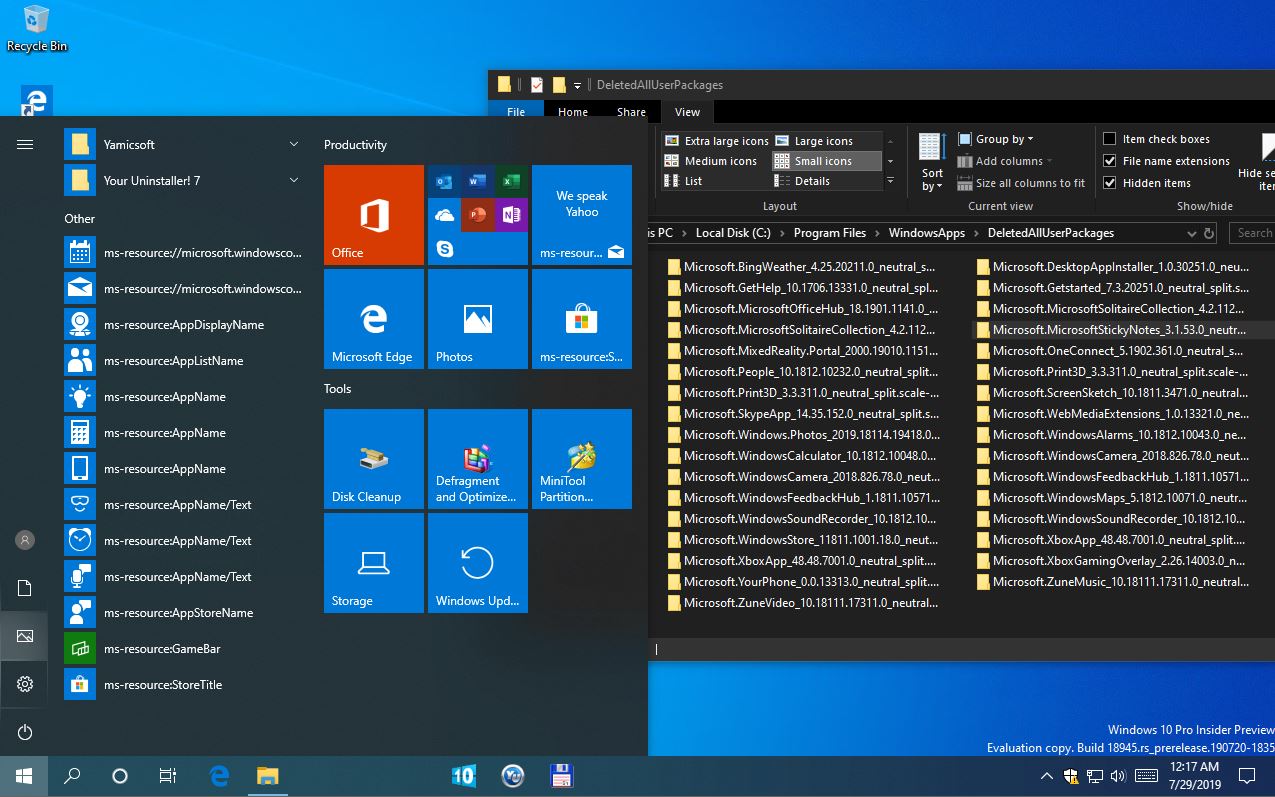Select the Microsoft.ZuneVideo folder
The height and width of the screenshot is (797, 1275).
802,603
